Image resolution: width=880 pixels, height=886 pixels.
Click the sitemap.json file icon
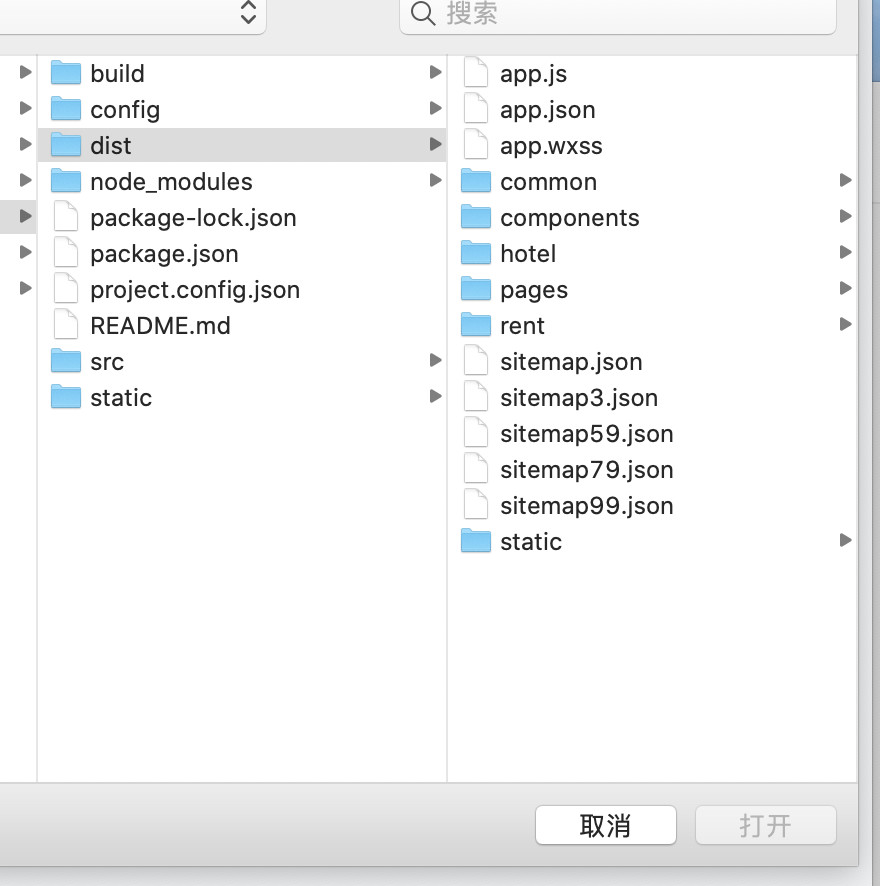(x=475, y=361)
